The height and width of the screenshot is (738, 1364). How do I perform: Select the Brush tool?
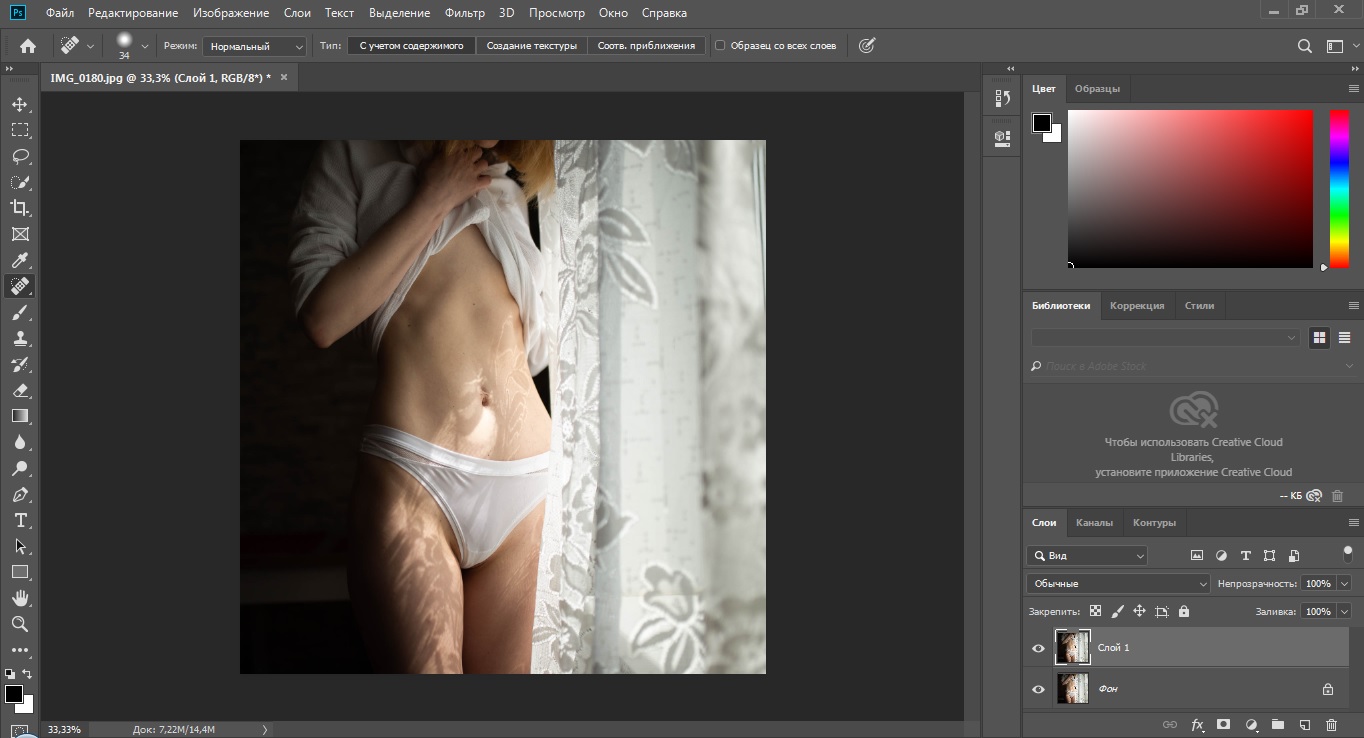coord(20,312)
